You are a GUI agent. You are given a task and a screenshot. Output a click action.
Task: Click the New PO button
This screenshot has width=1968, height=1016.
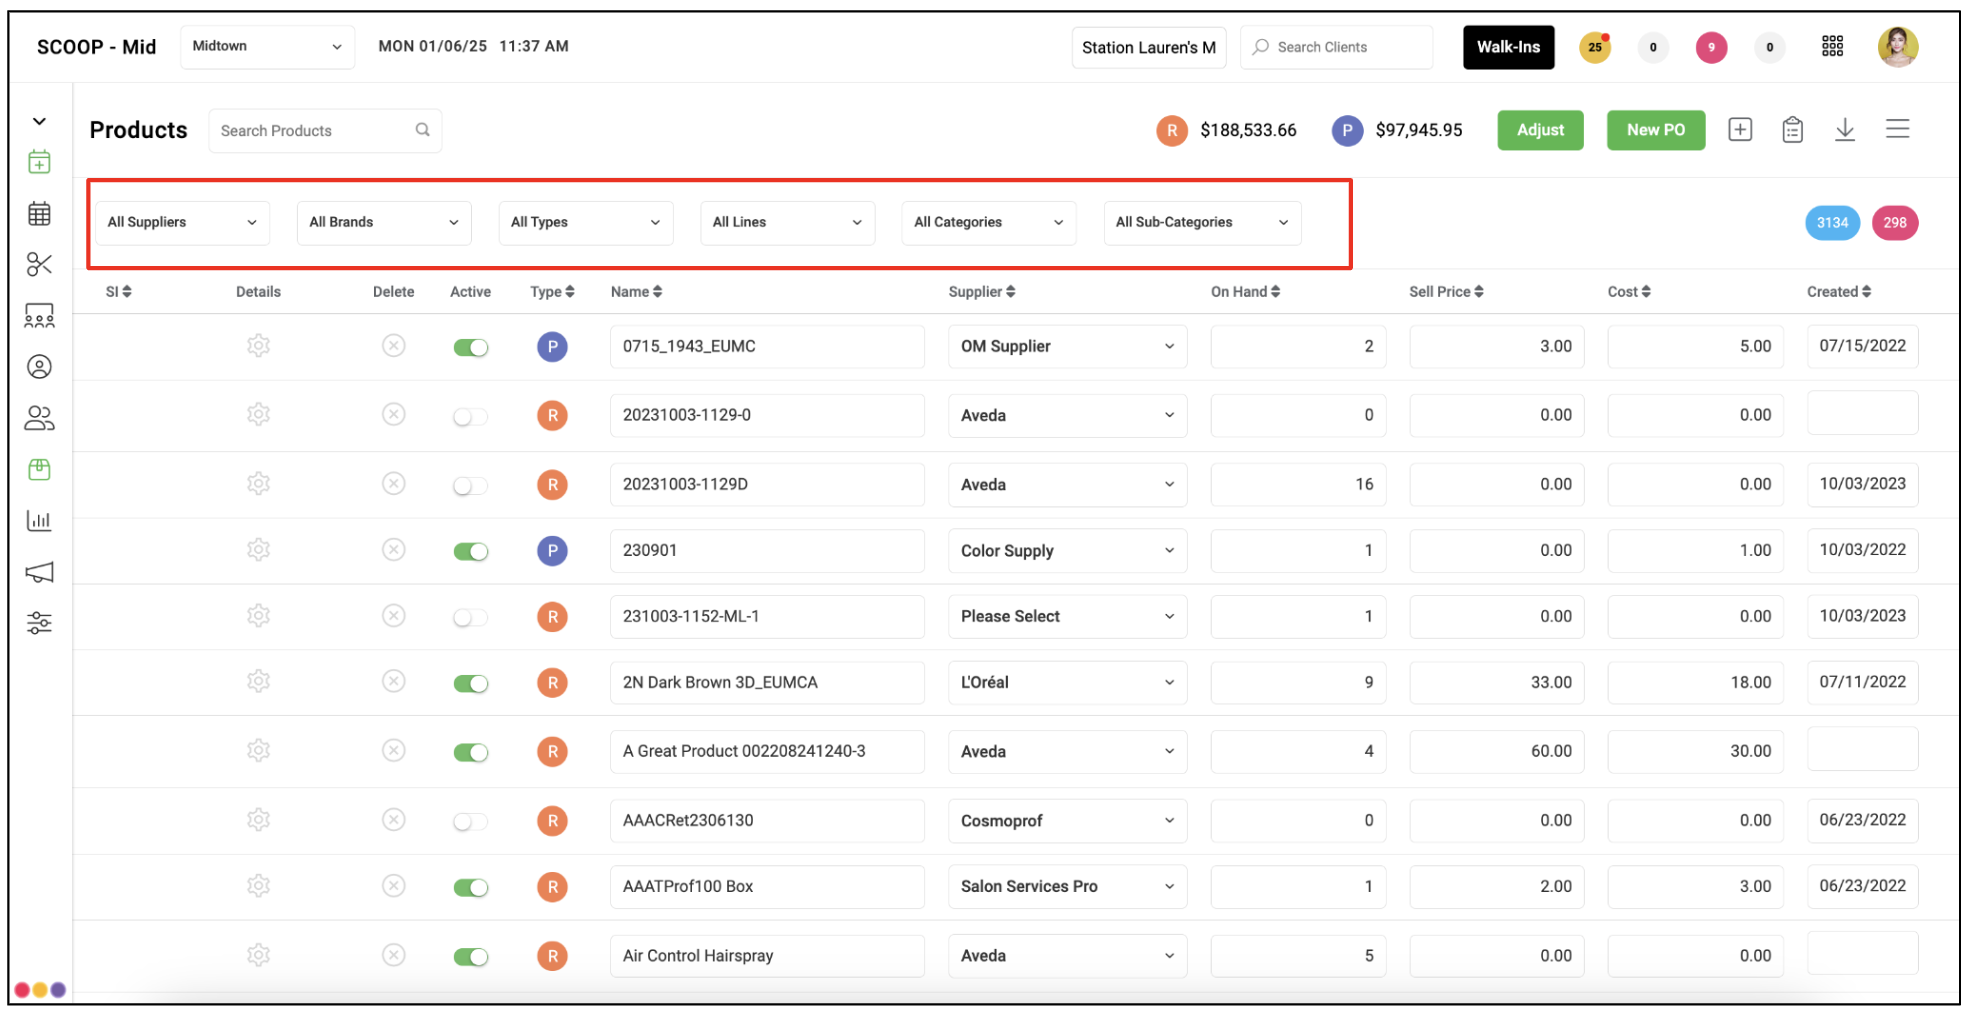[1656, 130]
